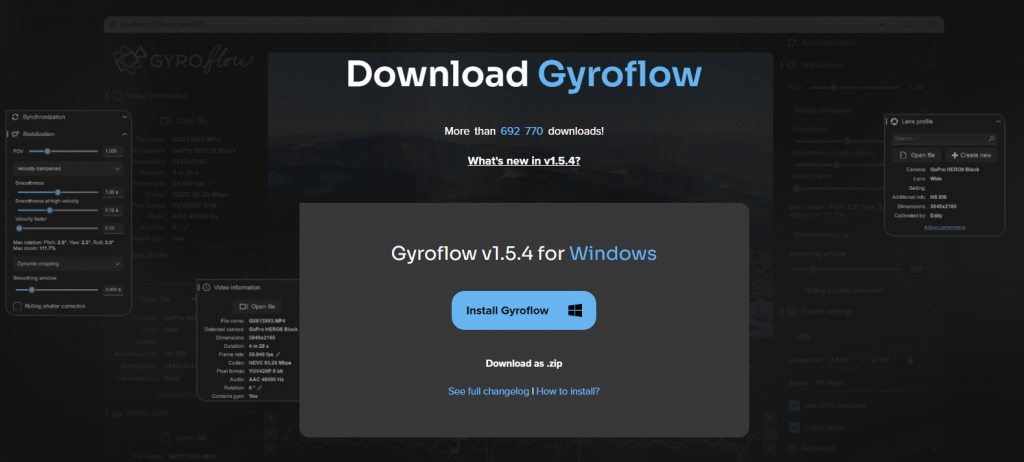Click Calibrated by value Eddy in floating Lens profile panel
The image size is (1024, 462).
(x=937, y=216)
